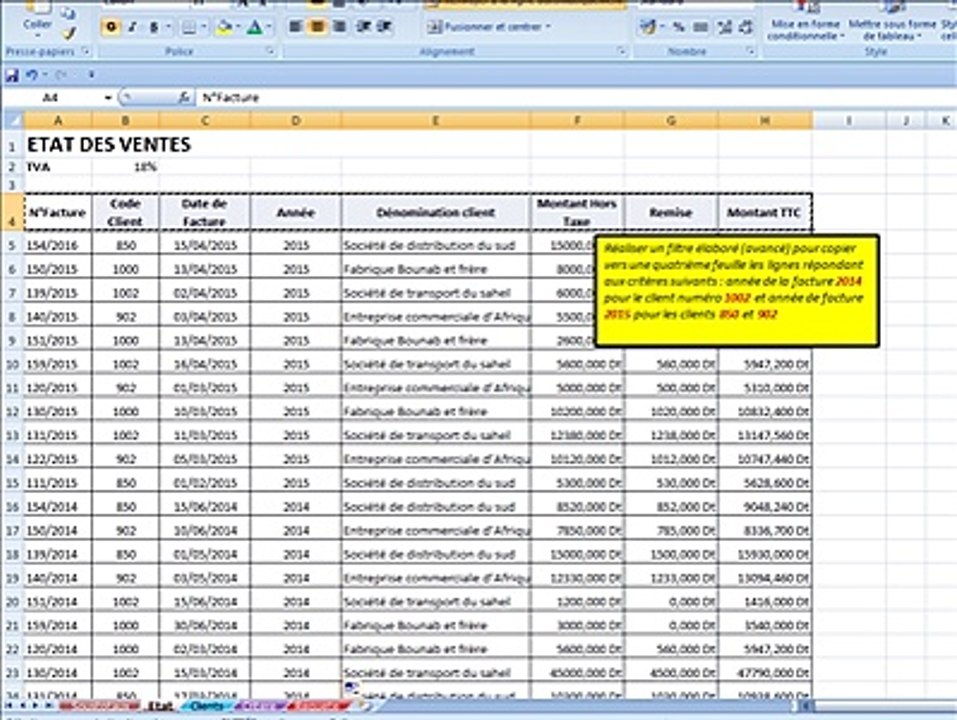Open Police dialog launcher
This screenshot has width=957, height=720.
[x=270, y=52]
